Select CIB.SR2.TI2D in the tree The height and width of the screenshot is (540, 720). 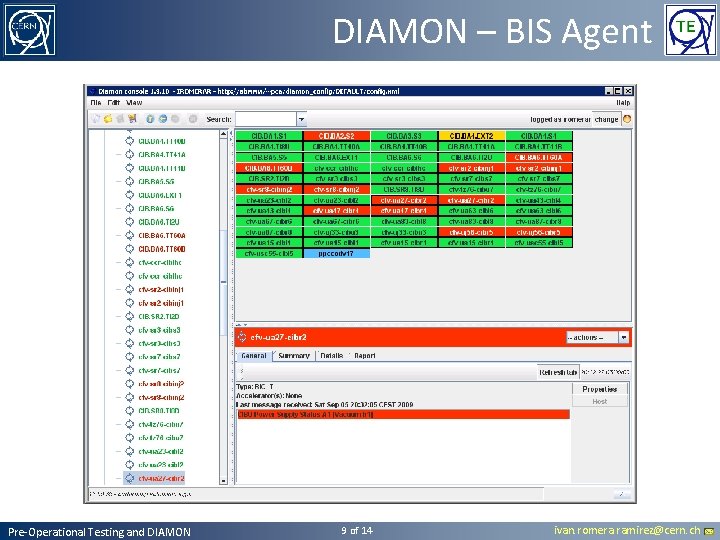click(159, 316)
